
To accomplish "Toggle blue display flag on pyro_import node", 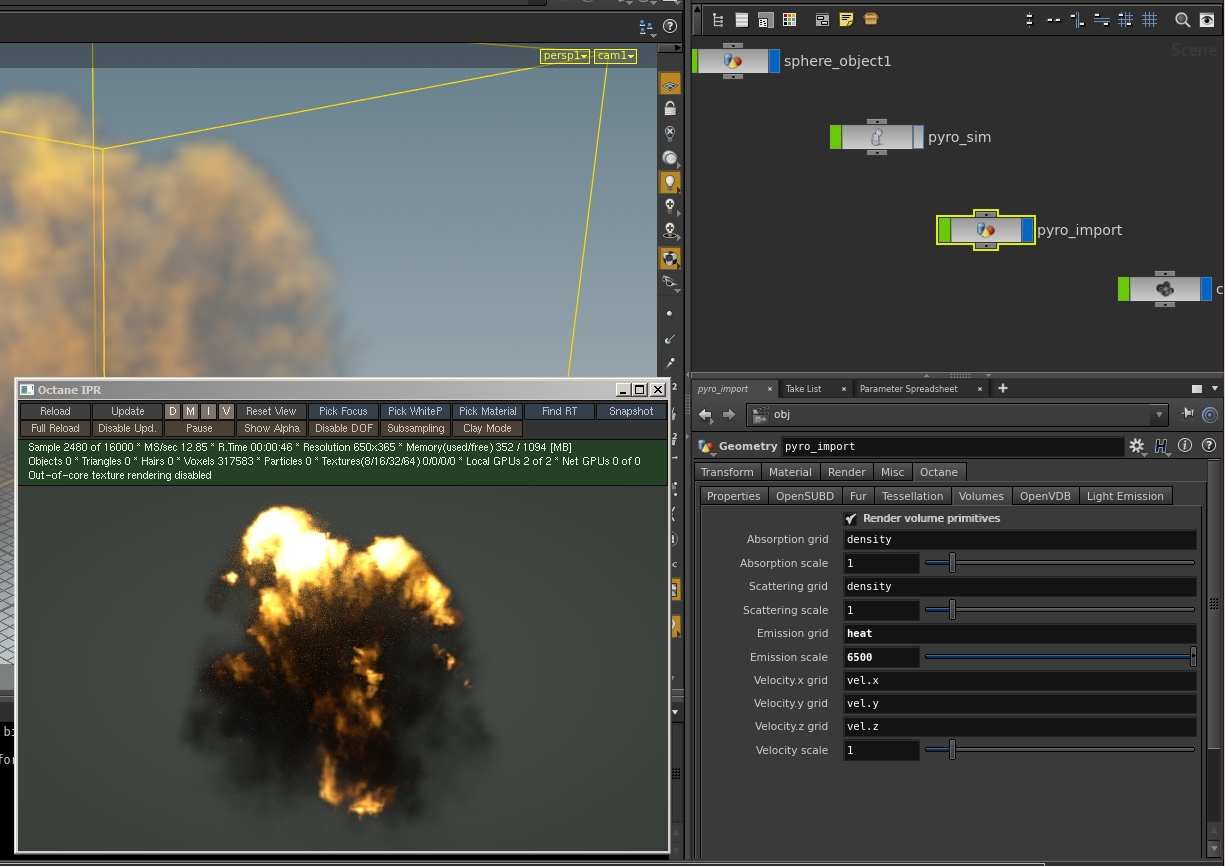I will point(1028,231).
